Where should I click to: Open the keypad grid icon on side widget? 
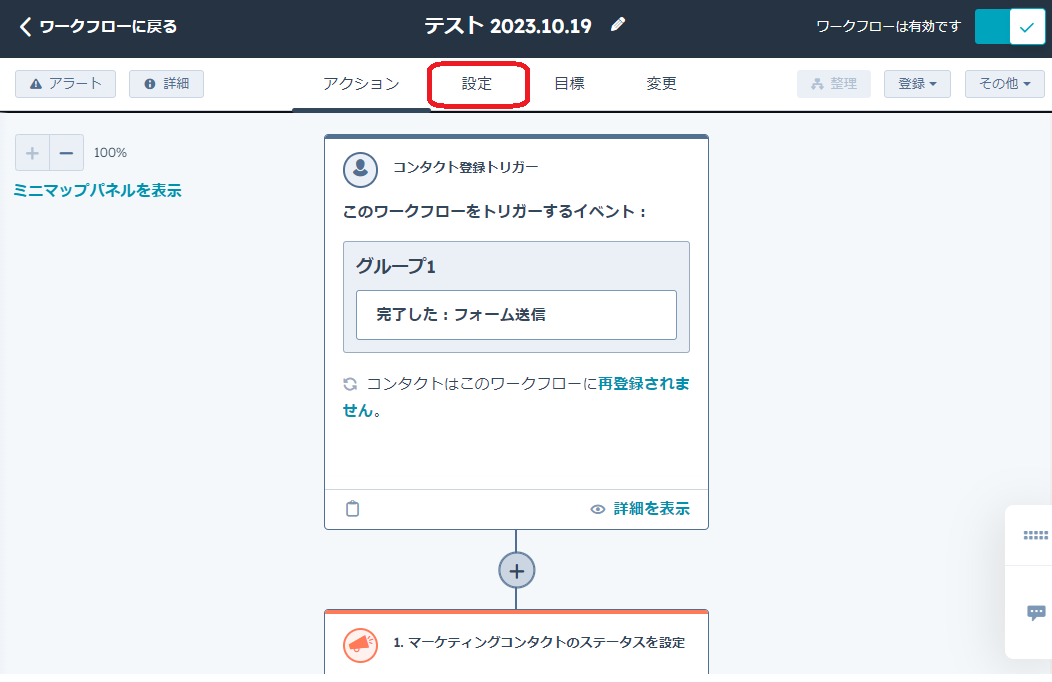point(1035,535)
